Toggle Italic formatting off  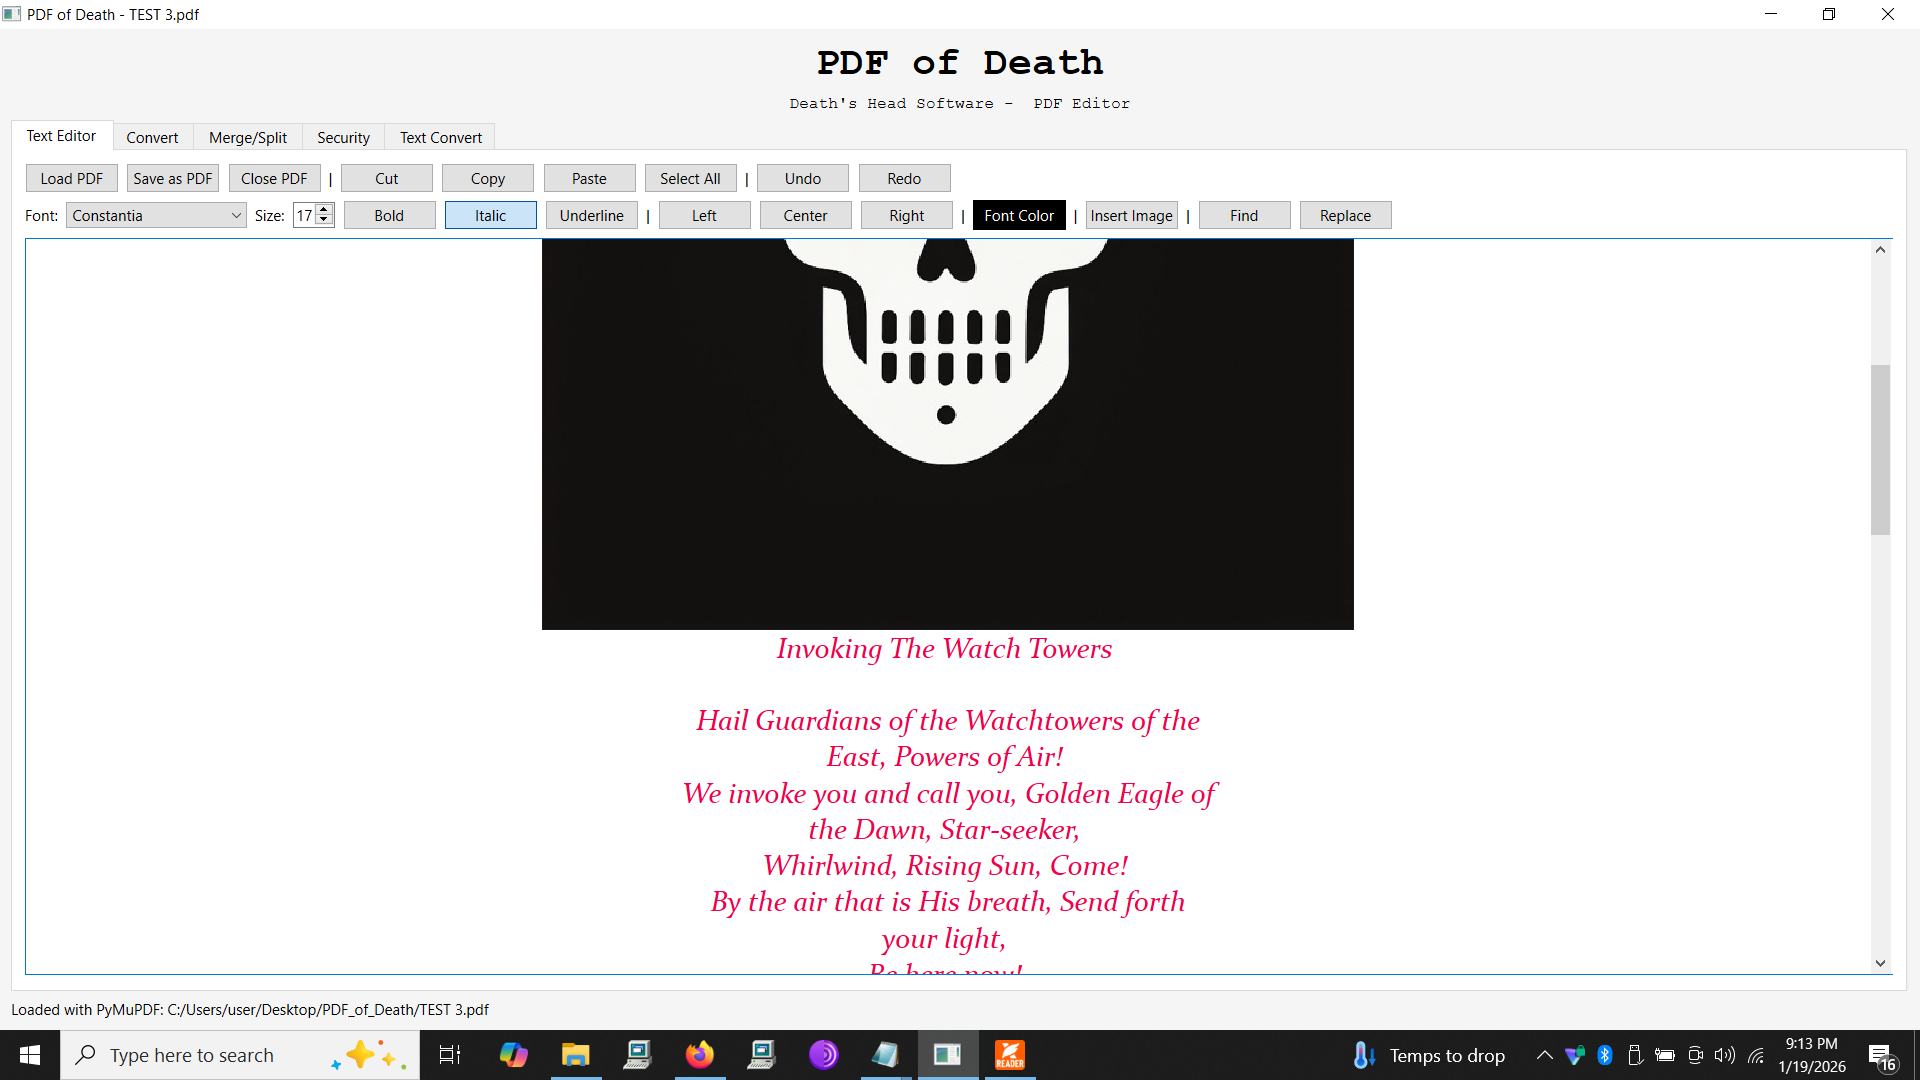click(490, 215)
